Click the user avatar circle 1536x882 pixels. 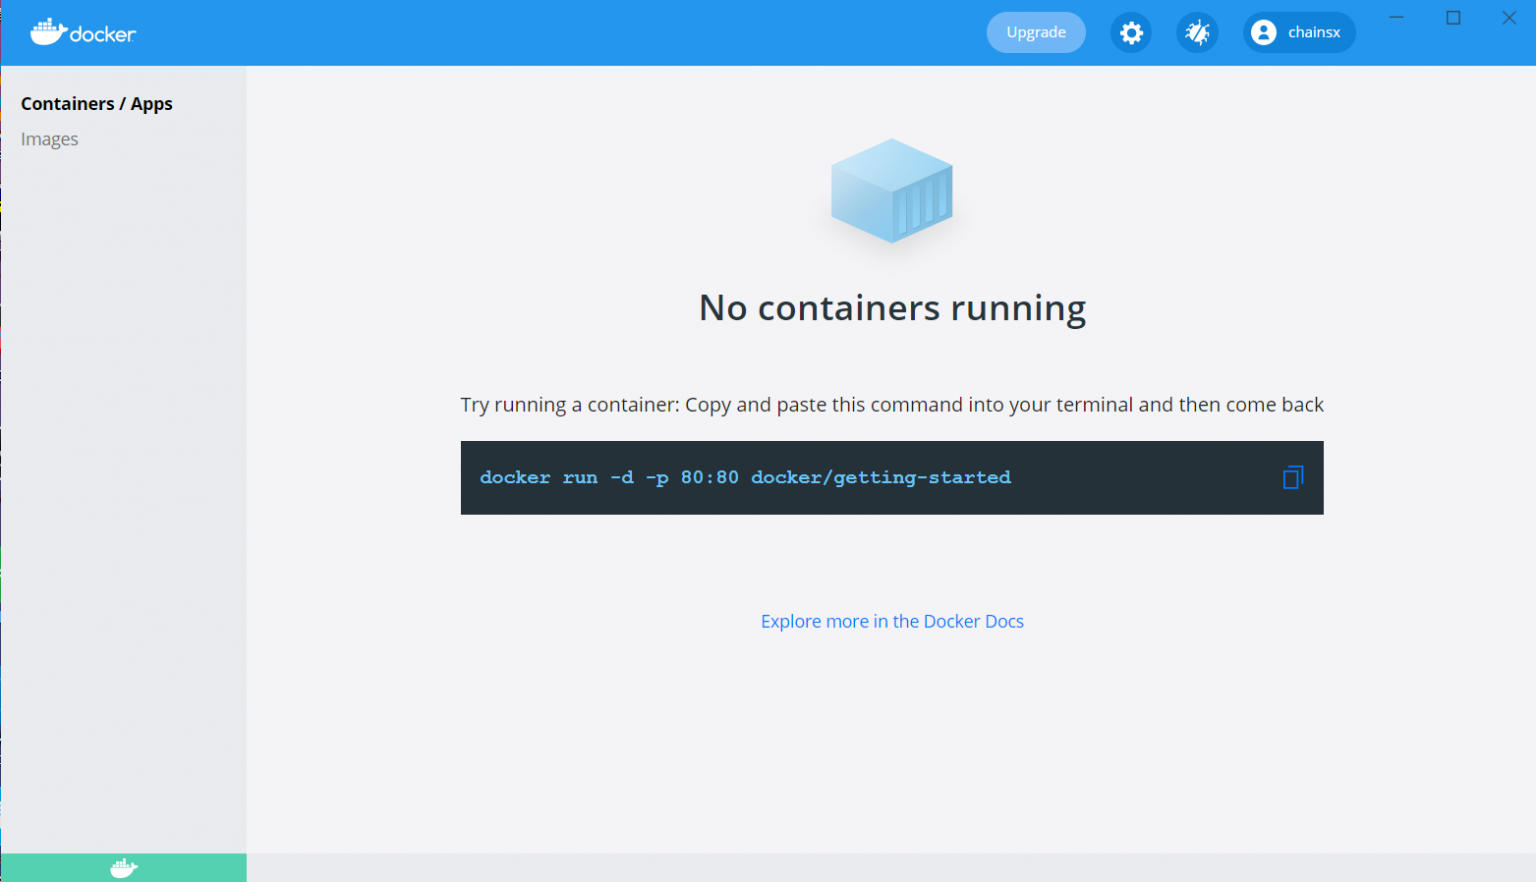1263,32
